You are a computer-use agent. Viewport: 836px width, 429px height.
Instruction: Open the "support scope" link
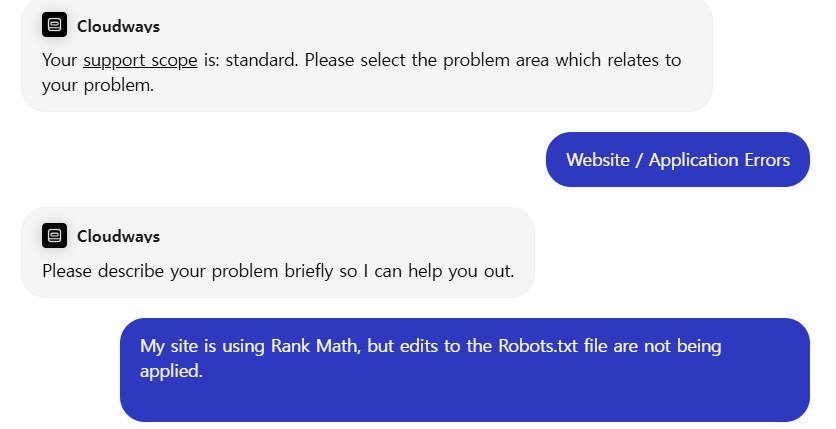pos(140,60)
